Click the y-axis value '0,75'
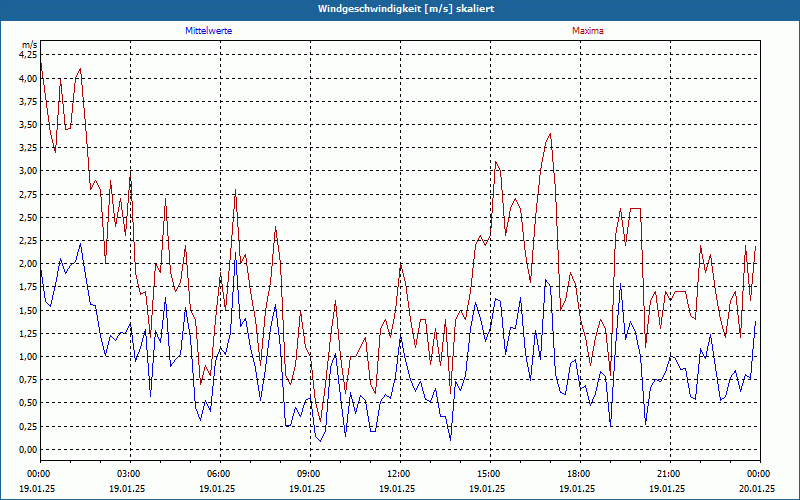Screen dimensions: 800x500 (x=29, y=380)
